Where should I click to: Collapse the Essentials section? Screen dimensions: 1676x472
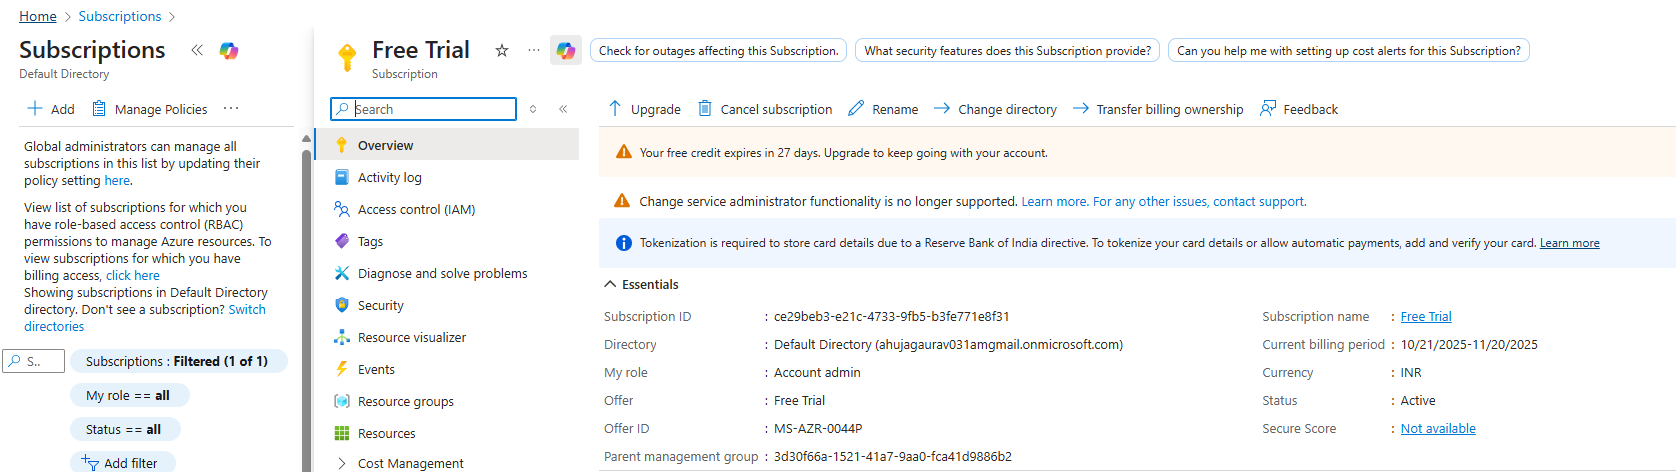pos(610,285)
